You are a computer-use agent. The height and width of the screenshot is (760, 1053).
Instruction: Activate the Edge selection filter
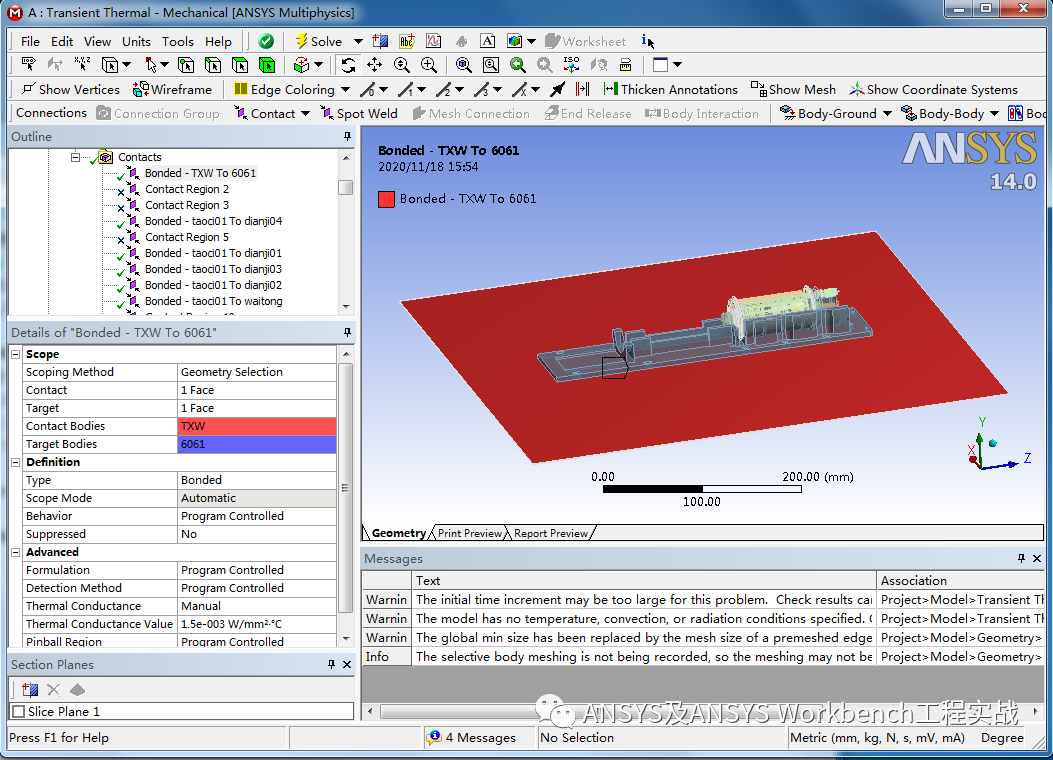[213, 64]
